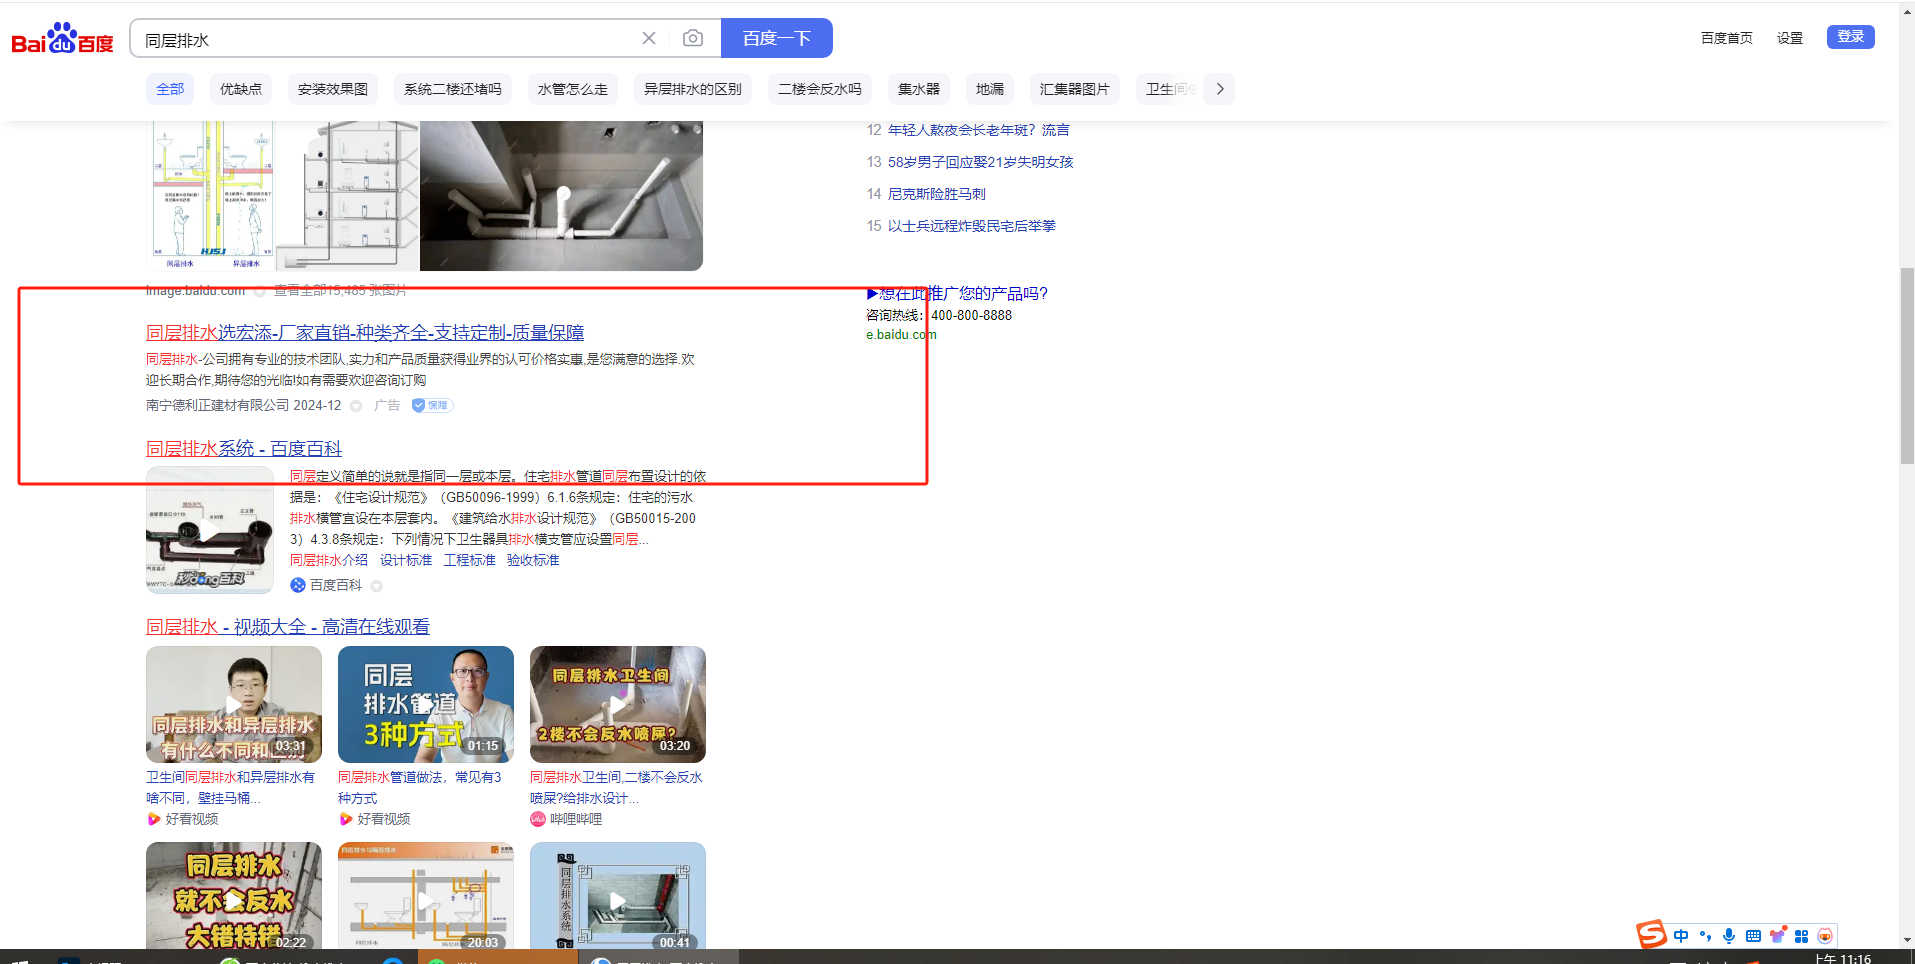This screenshot has height=964, width=1915.
Task: Toggle the Sogou Chinese/English mode indicator
Action: click(x=1681, y=936)
